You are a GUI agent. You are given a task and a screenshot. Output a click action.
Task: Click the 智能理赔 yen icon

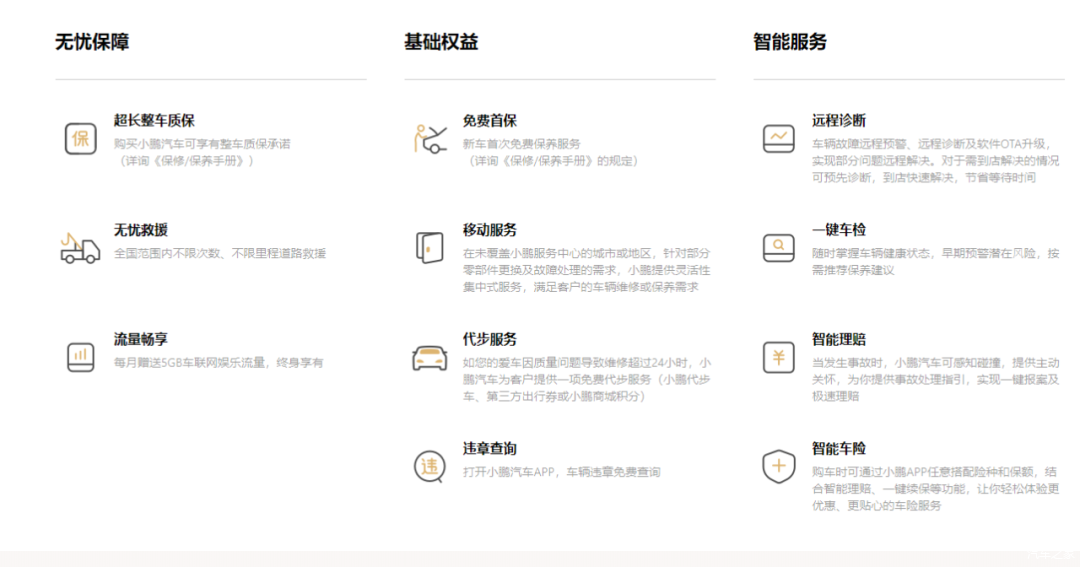coord(778,357)
